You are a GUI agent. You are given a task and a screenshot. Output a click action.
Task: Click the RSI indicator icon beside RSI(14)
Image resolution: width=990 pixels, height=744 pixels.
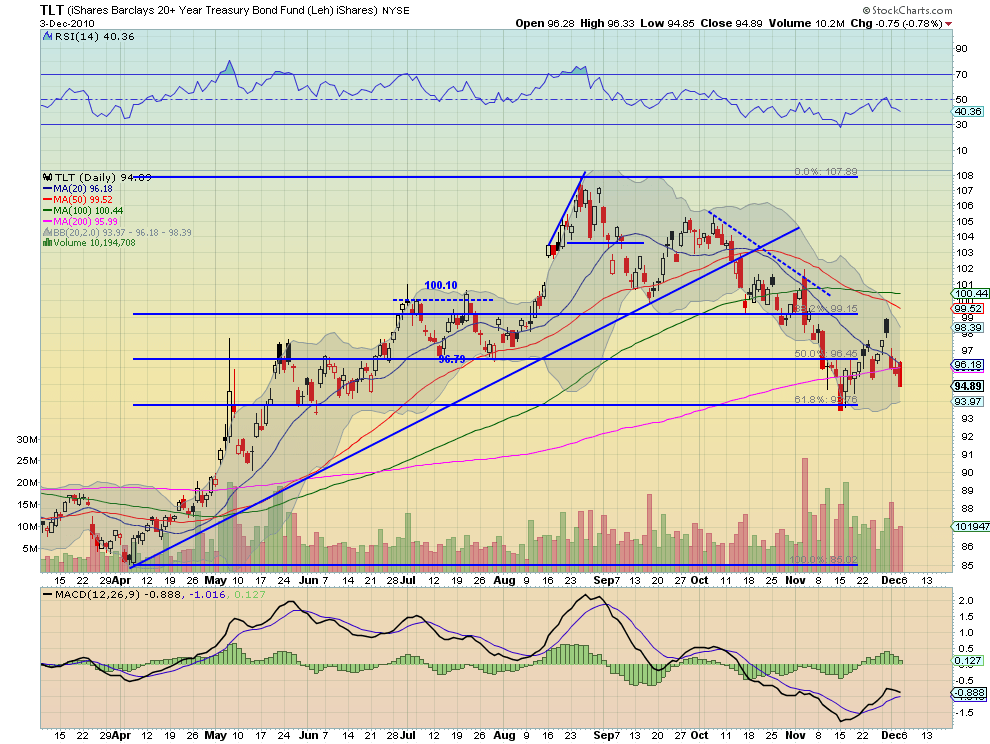(47, 37)
